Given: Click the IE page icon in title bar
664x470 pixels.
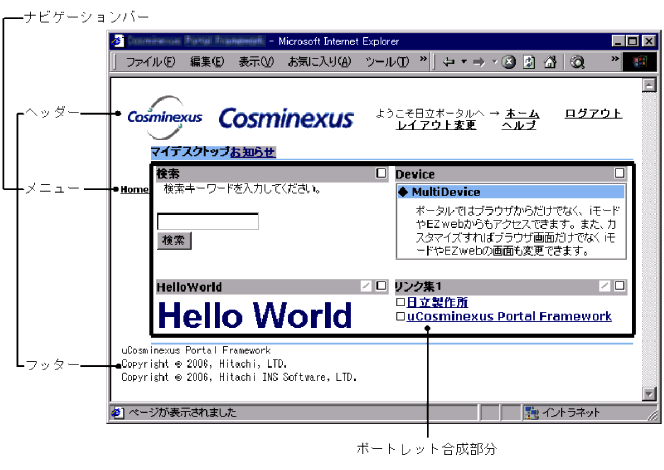Looking at the screenshot, I should click(118, 41).
